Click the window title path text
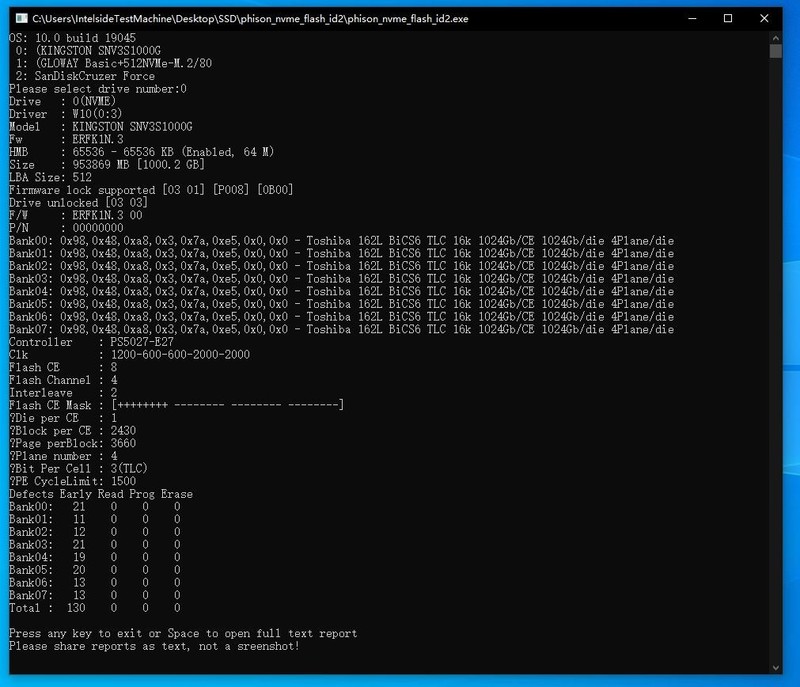The height and width of the screenshot is (687, 800). pos(250,19)
